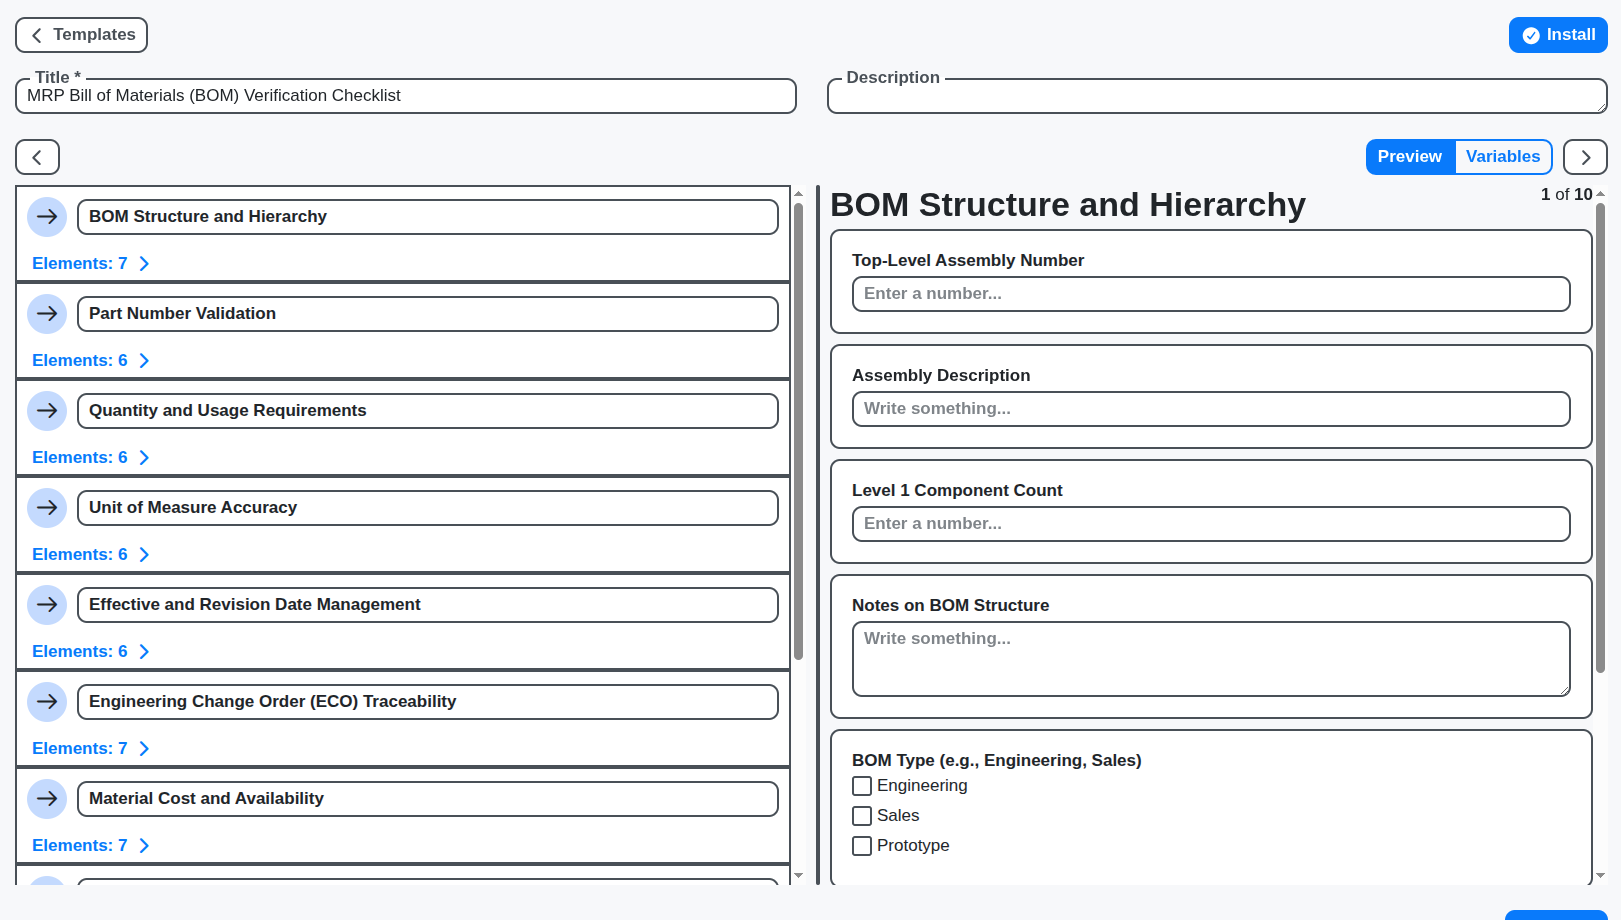The height and width of the screenshot is (920, 1621).
Task: Click inside the Top-Level Assembly Number field
Action: click(x=1211, y=293)
